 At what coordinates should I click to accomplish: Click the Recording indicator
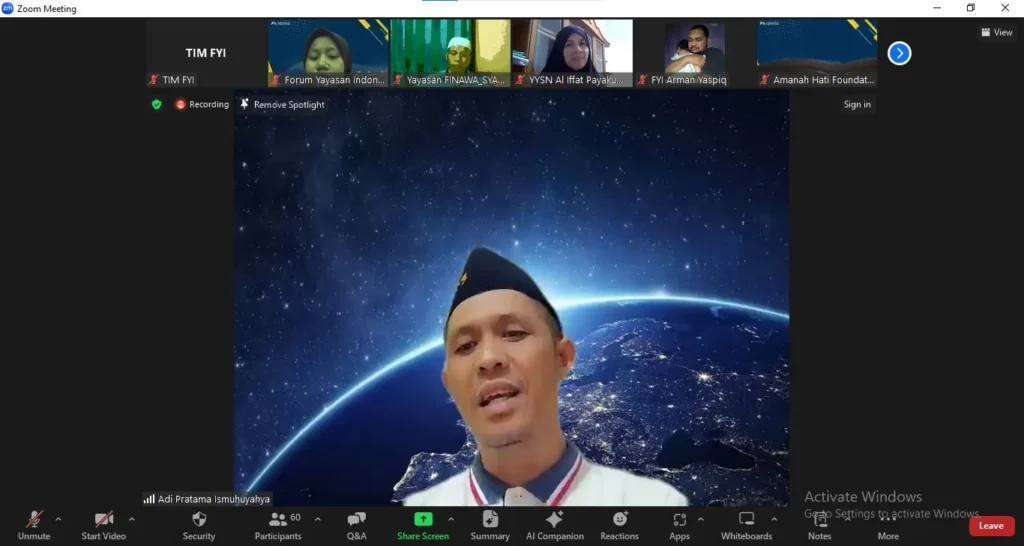click(202, 104)
